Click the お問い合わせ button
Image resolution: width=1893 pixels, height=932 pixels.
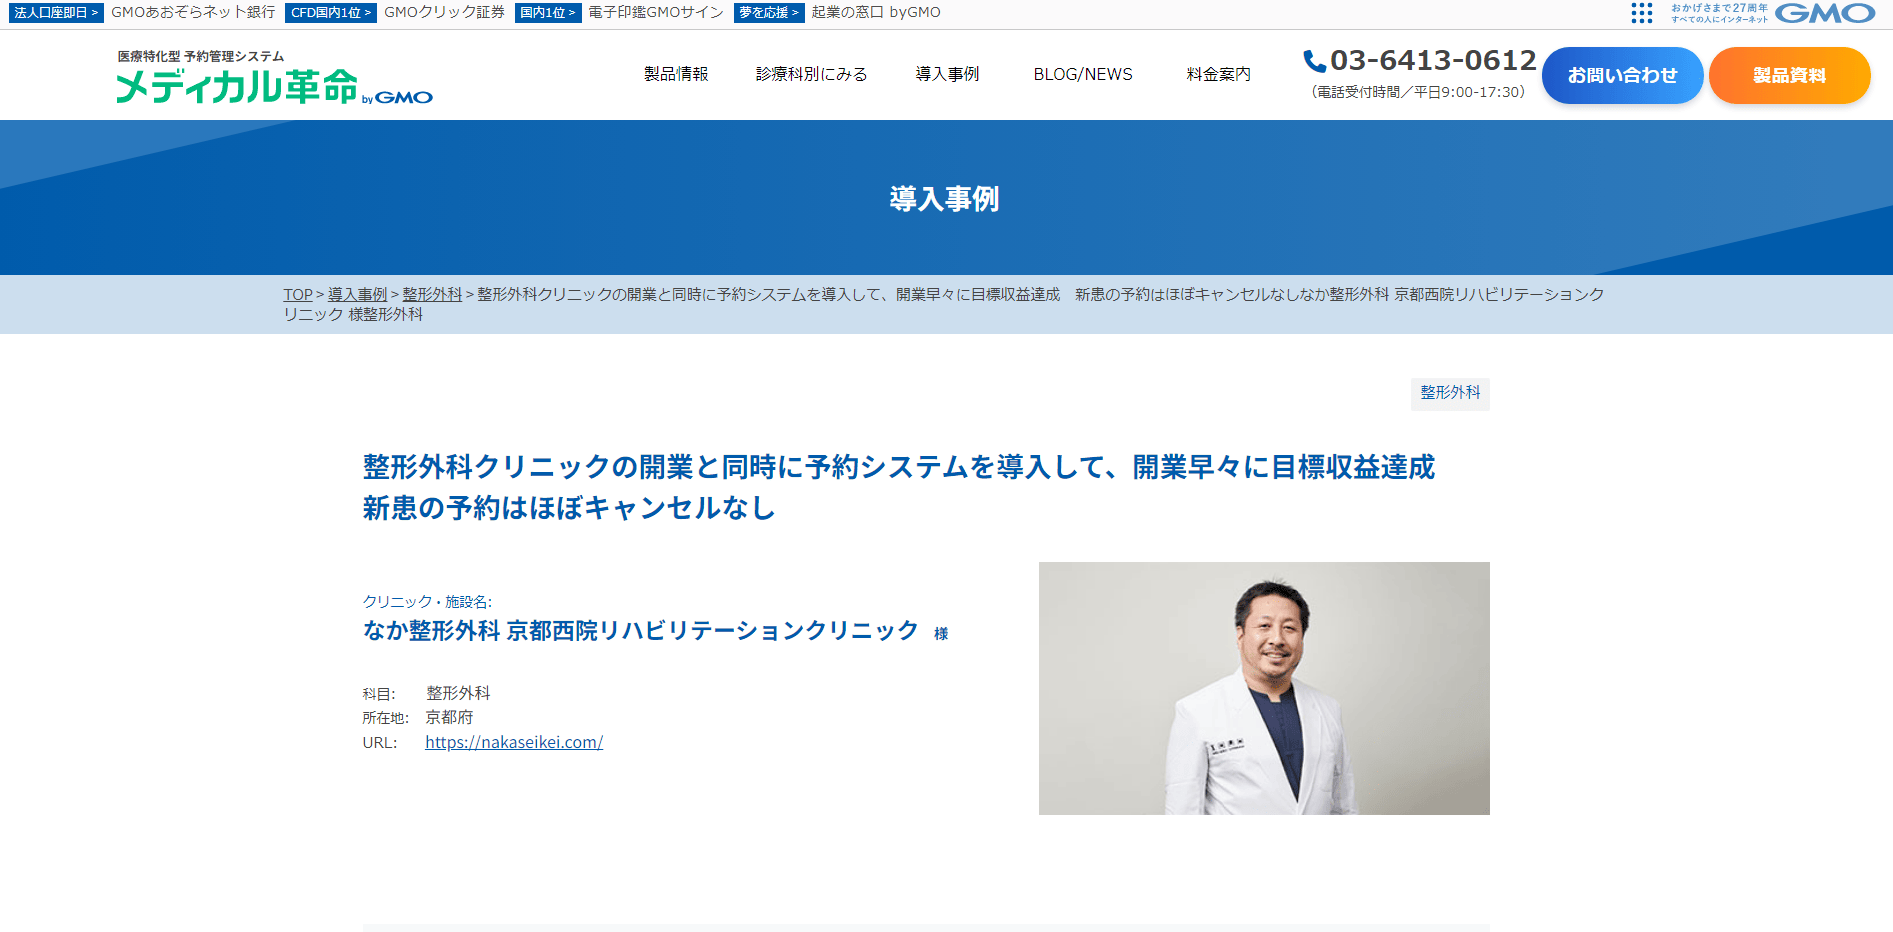coord(1622,75)
